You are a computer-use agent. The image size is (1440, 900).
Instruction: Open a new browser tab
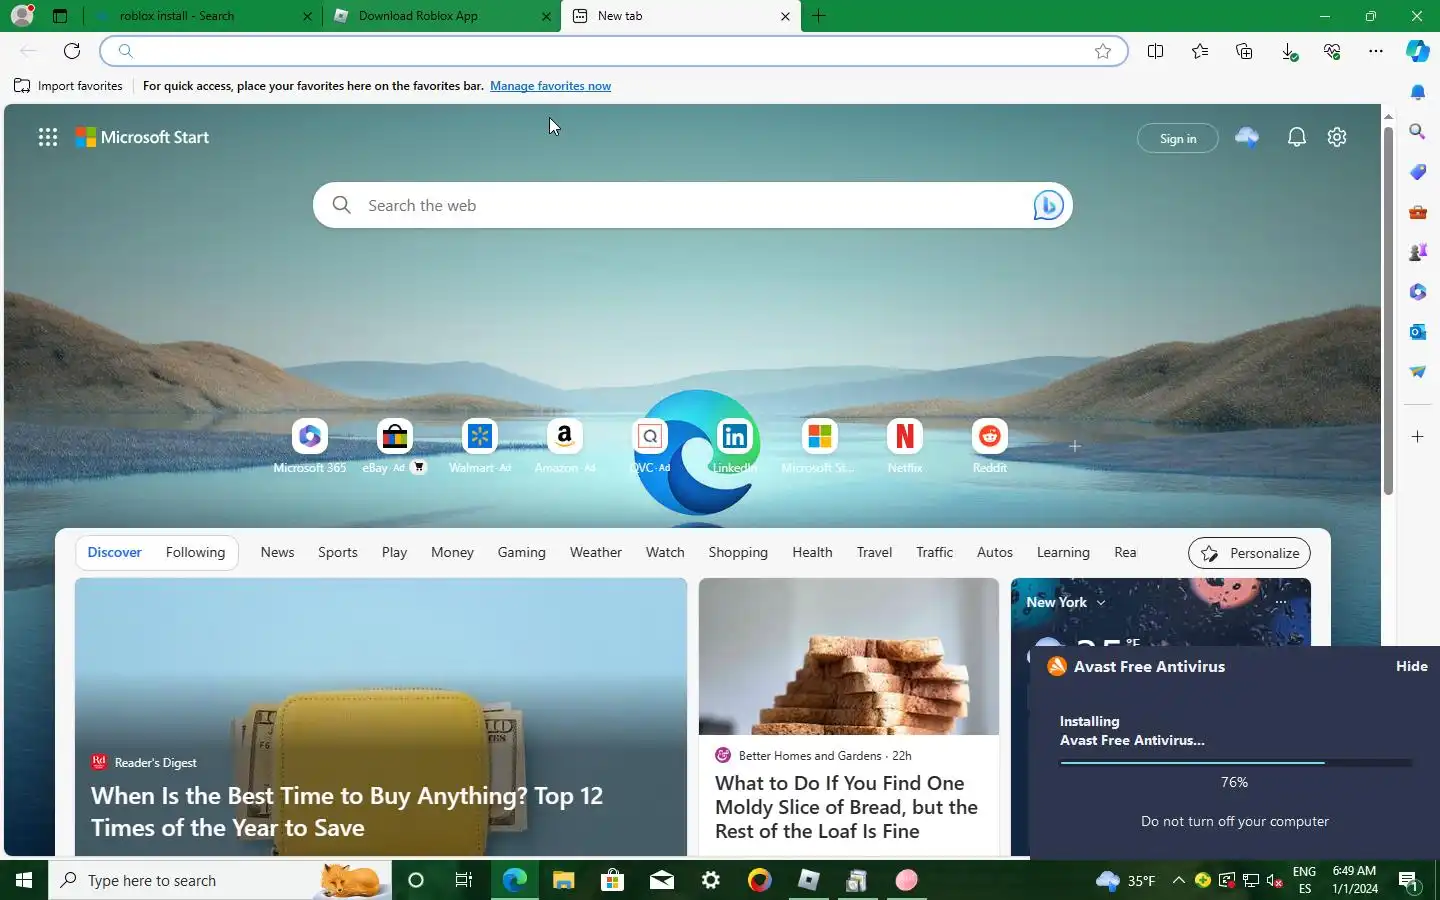point(819,16)
